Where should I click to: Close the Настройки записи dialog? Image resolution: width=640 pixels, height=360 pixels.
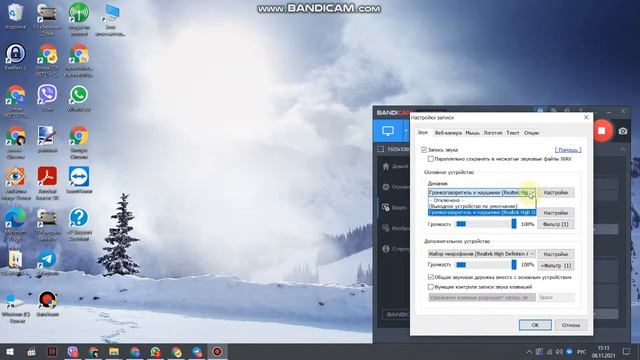[x=586, y=118]
